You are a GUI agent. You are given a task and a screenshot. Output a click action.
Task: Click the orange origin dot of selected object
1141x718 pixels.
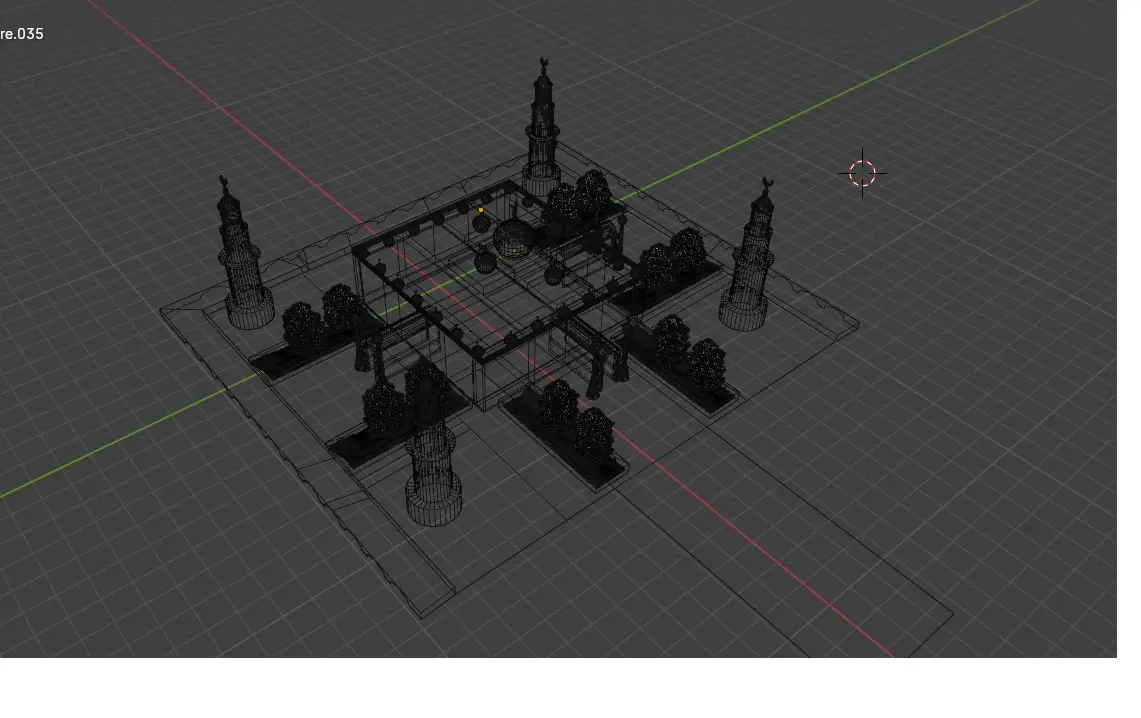point(480,210)
